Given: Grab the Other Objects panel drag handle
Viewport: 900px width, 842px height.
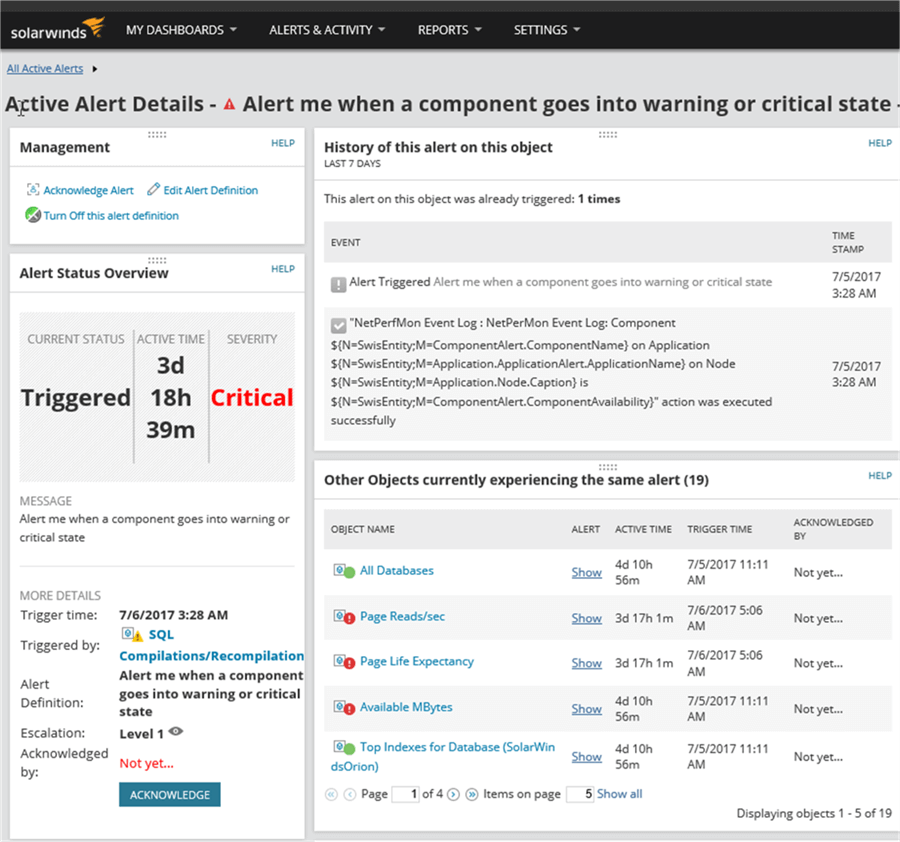Looking at the screenshot, I should (x=608, y=467).
